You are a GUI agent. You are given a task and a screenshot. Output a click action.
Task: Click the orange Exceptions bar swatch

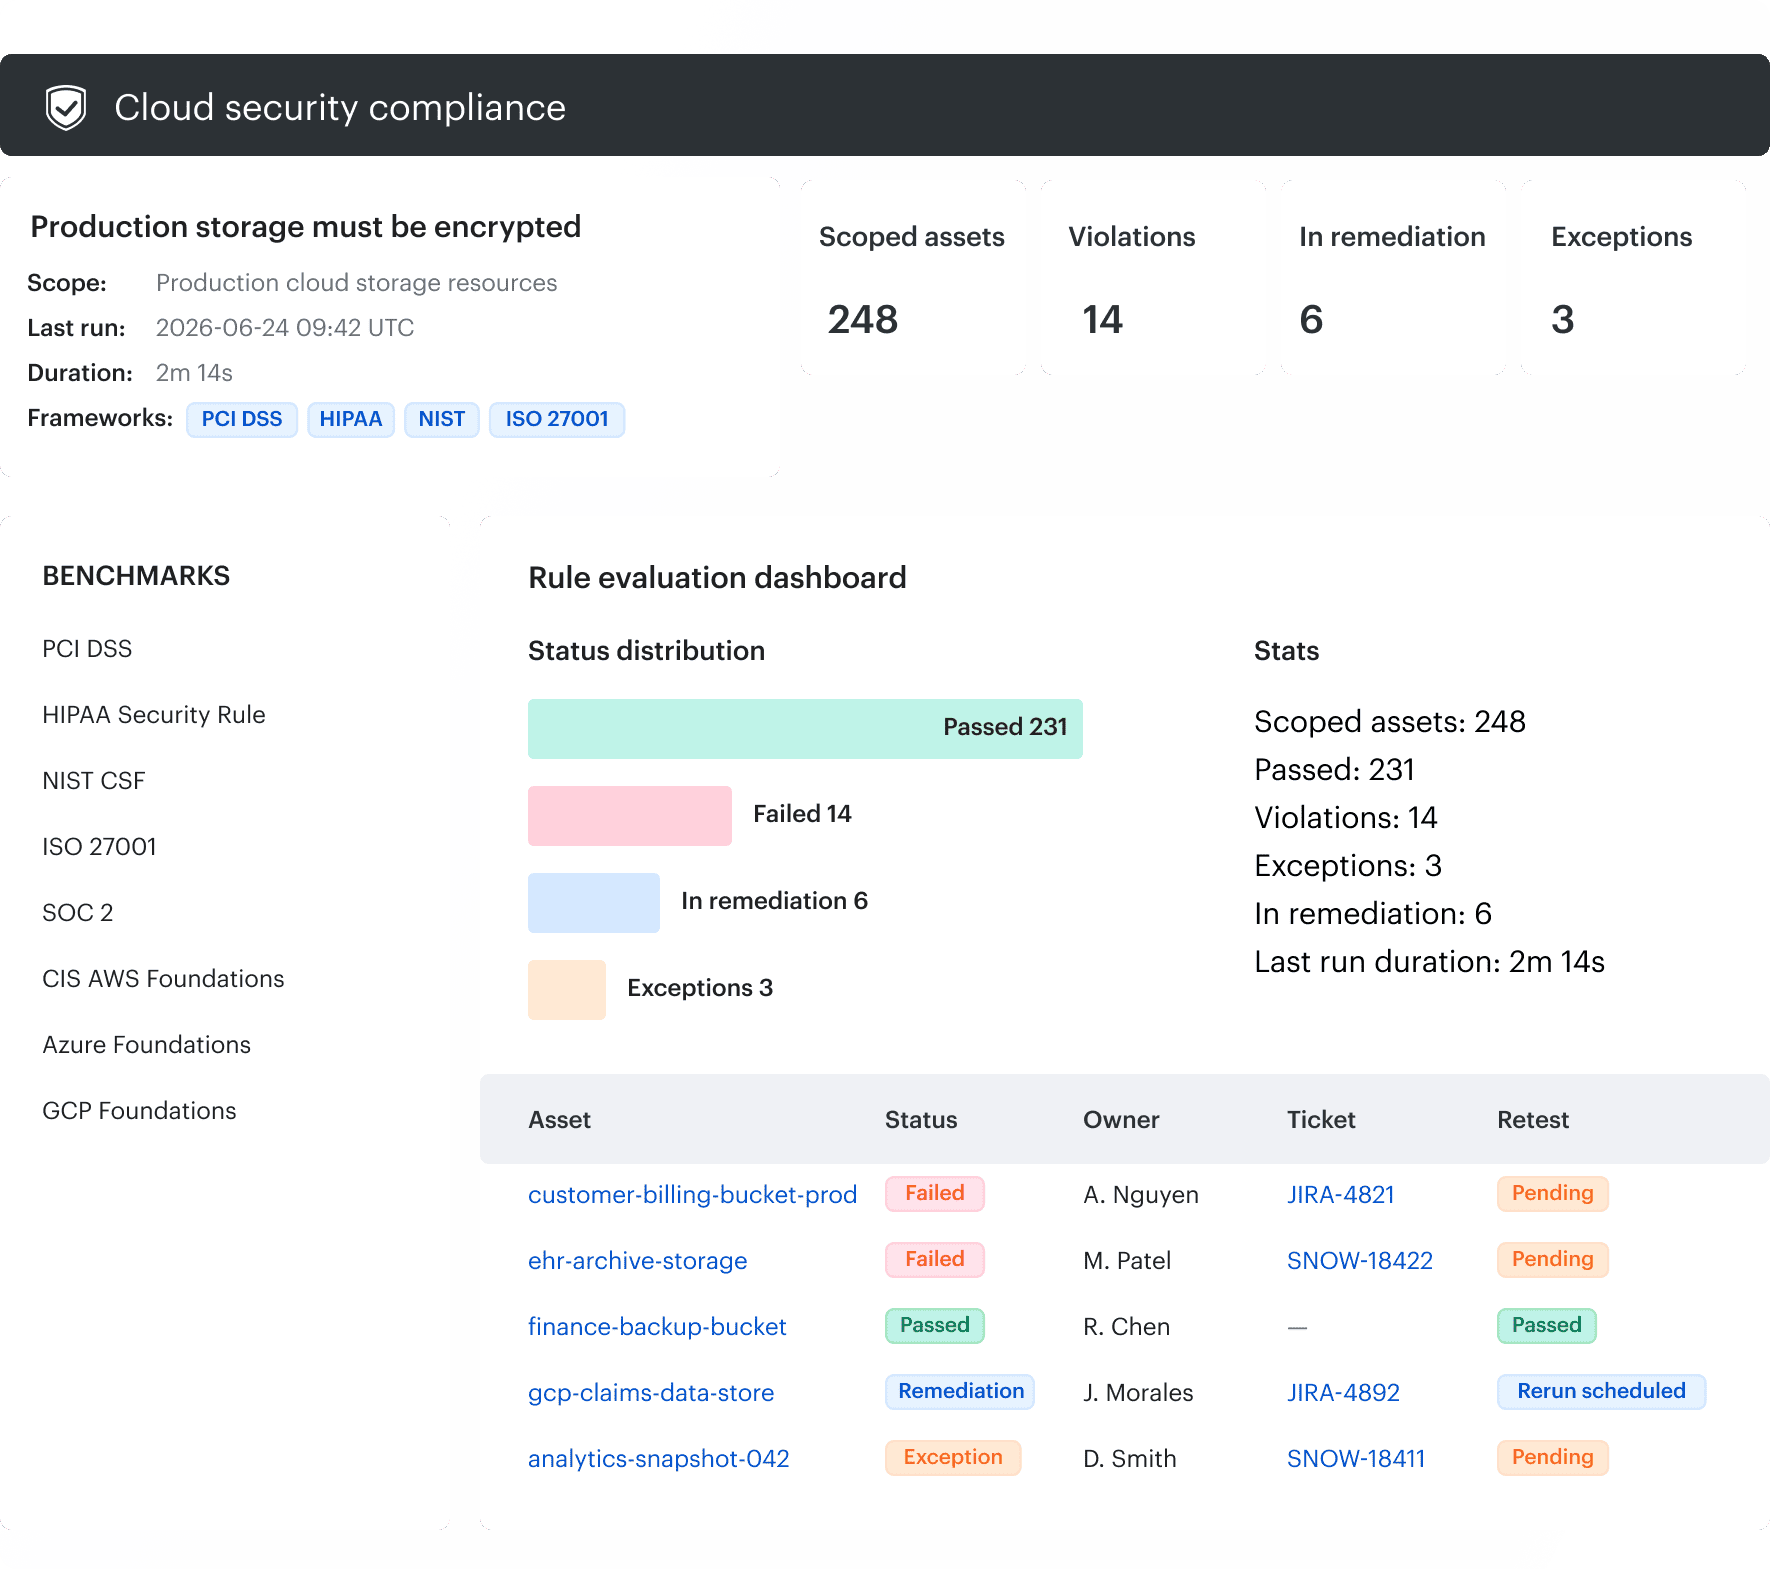coord(567,989)
